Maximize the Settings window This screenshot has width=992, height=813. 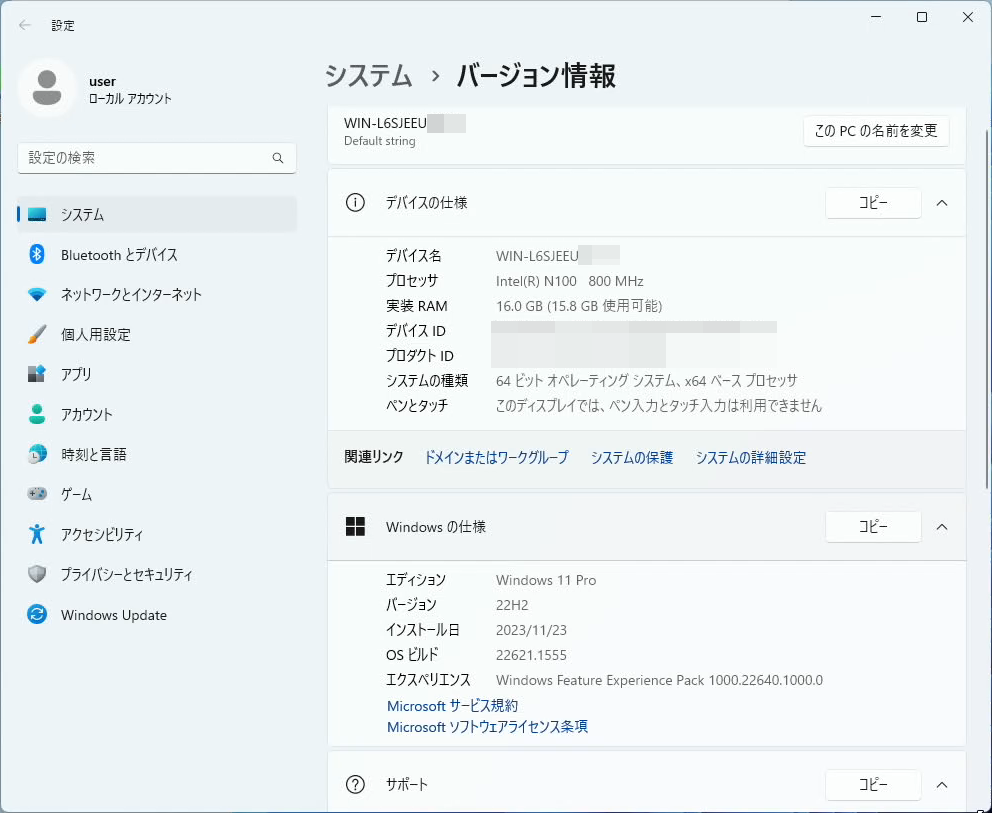pyautogui.click(x=922, y=17)
